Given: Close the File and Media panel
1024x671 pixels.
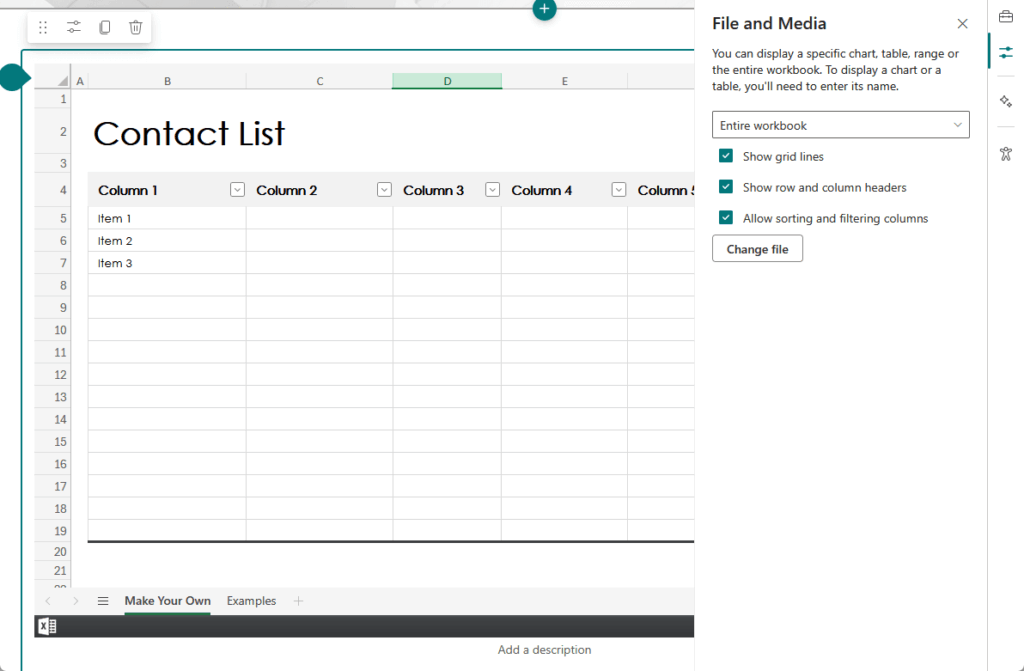Looking at the screenshot, I should (x=962, y=24).
